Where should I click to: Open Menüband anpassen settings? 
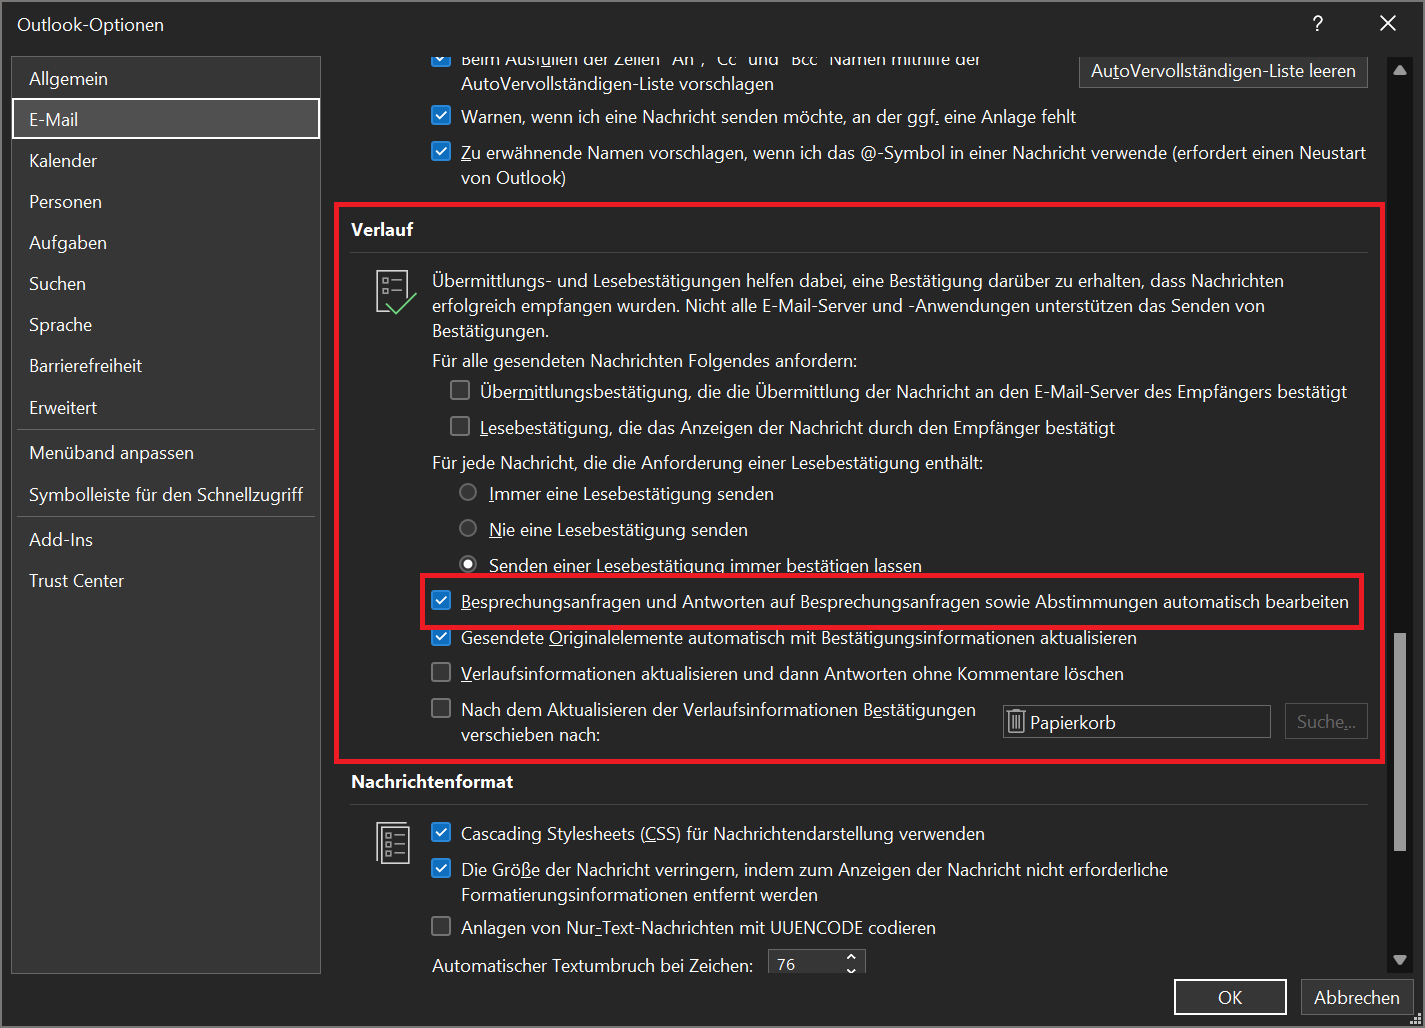[x=166, y=452]
